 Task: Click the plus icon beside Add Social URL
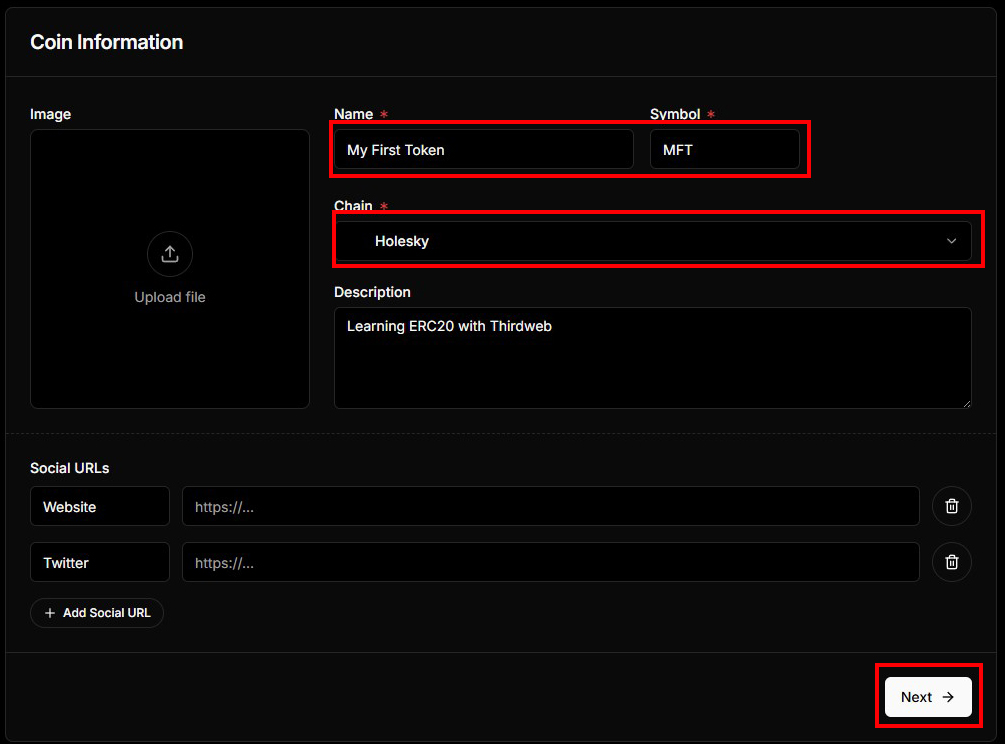coord(50,613)
